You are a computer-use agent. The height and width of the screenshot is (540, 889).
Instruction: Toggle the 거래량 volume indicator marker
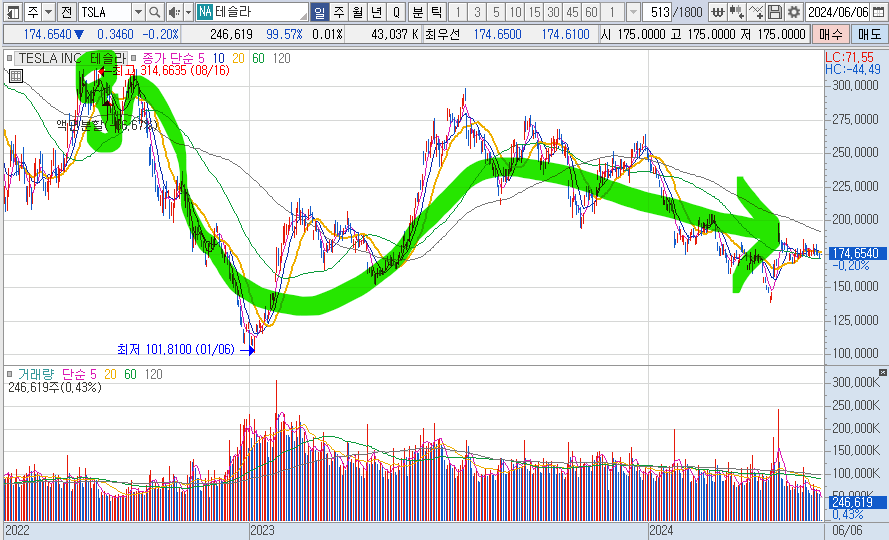(x=10, y=374)
